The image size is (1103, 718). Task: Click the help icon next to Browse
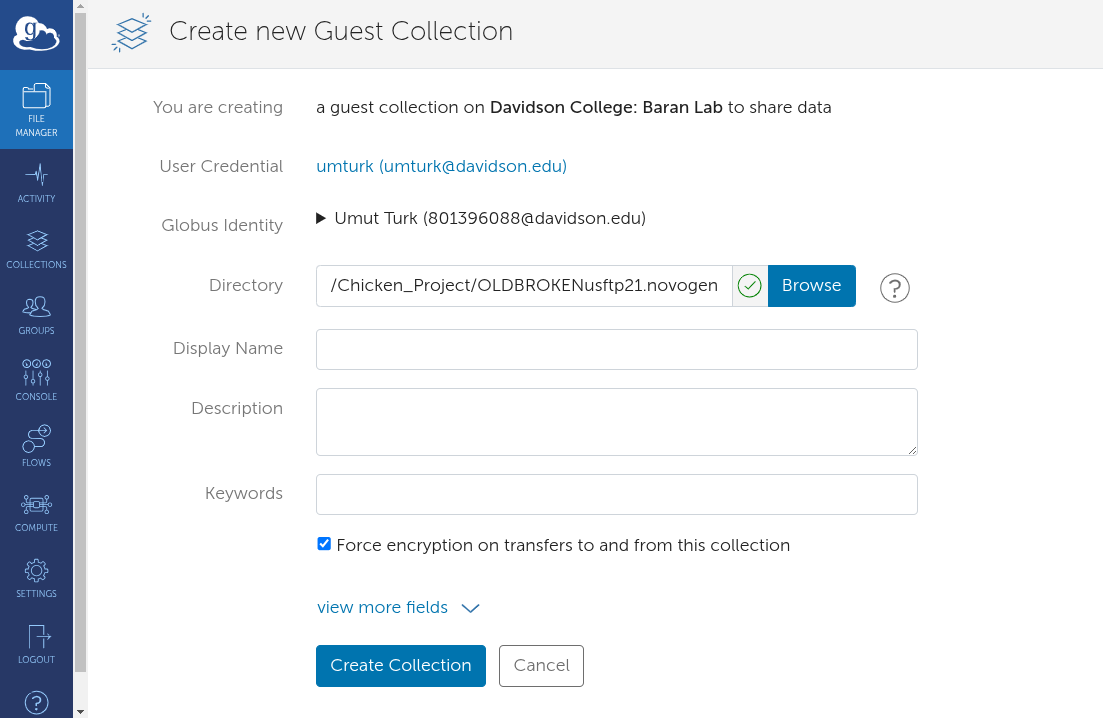point(895,288)
